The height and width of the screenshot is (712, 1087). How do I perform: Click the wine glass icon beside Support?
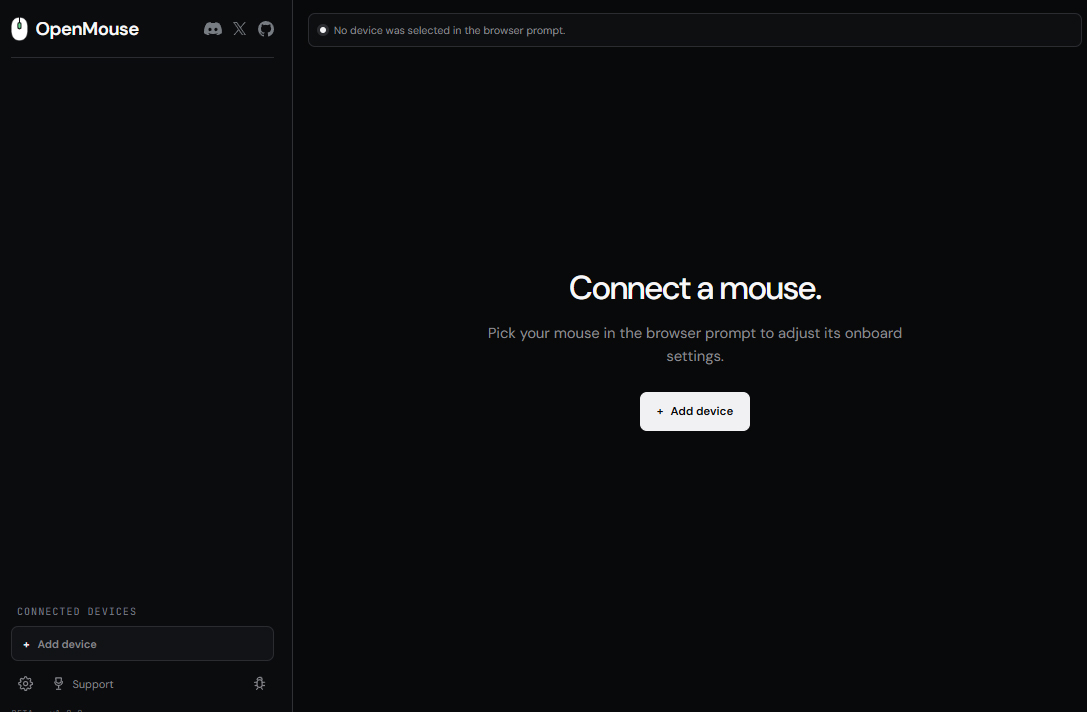(58, 684)
